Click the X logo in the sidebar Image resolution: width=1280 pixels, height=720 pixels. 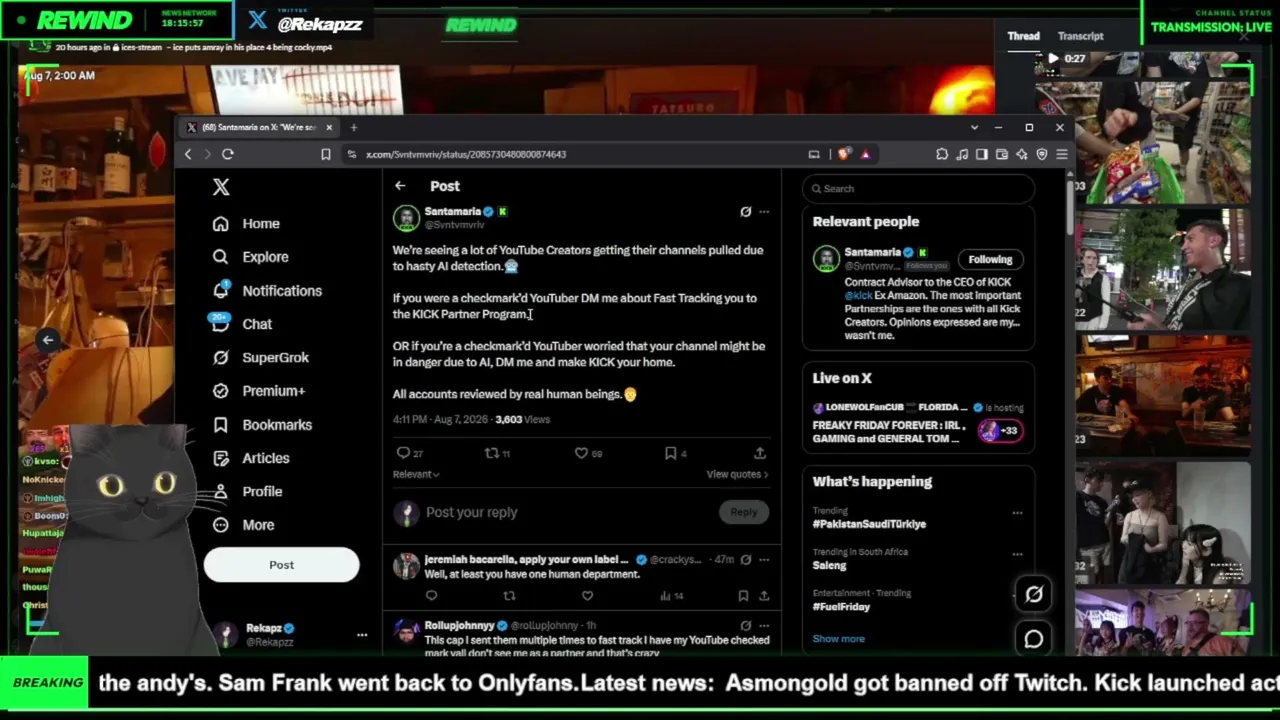[221, 187]
